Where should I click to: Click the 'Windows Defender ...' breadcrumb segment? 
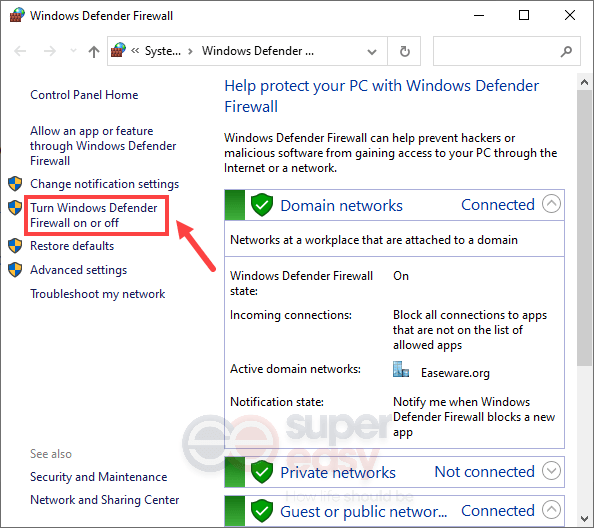click(258, 51)
